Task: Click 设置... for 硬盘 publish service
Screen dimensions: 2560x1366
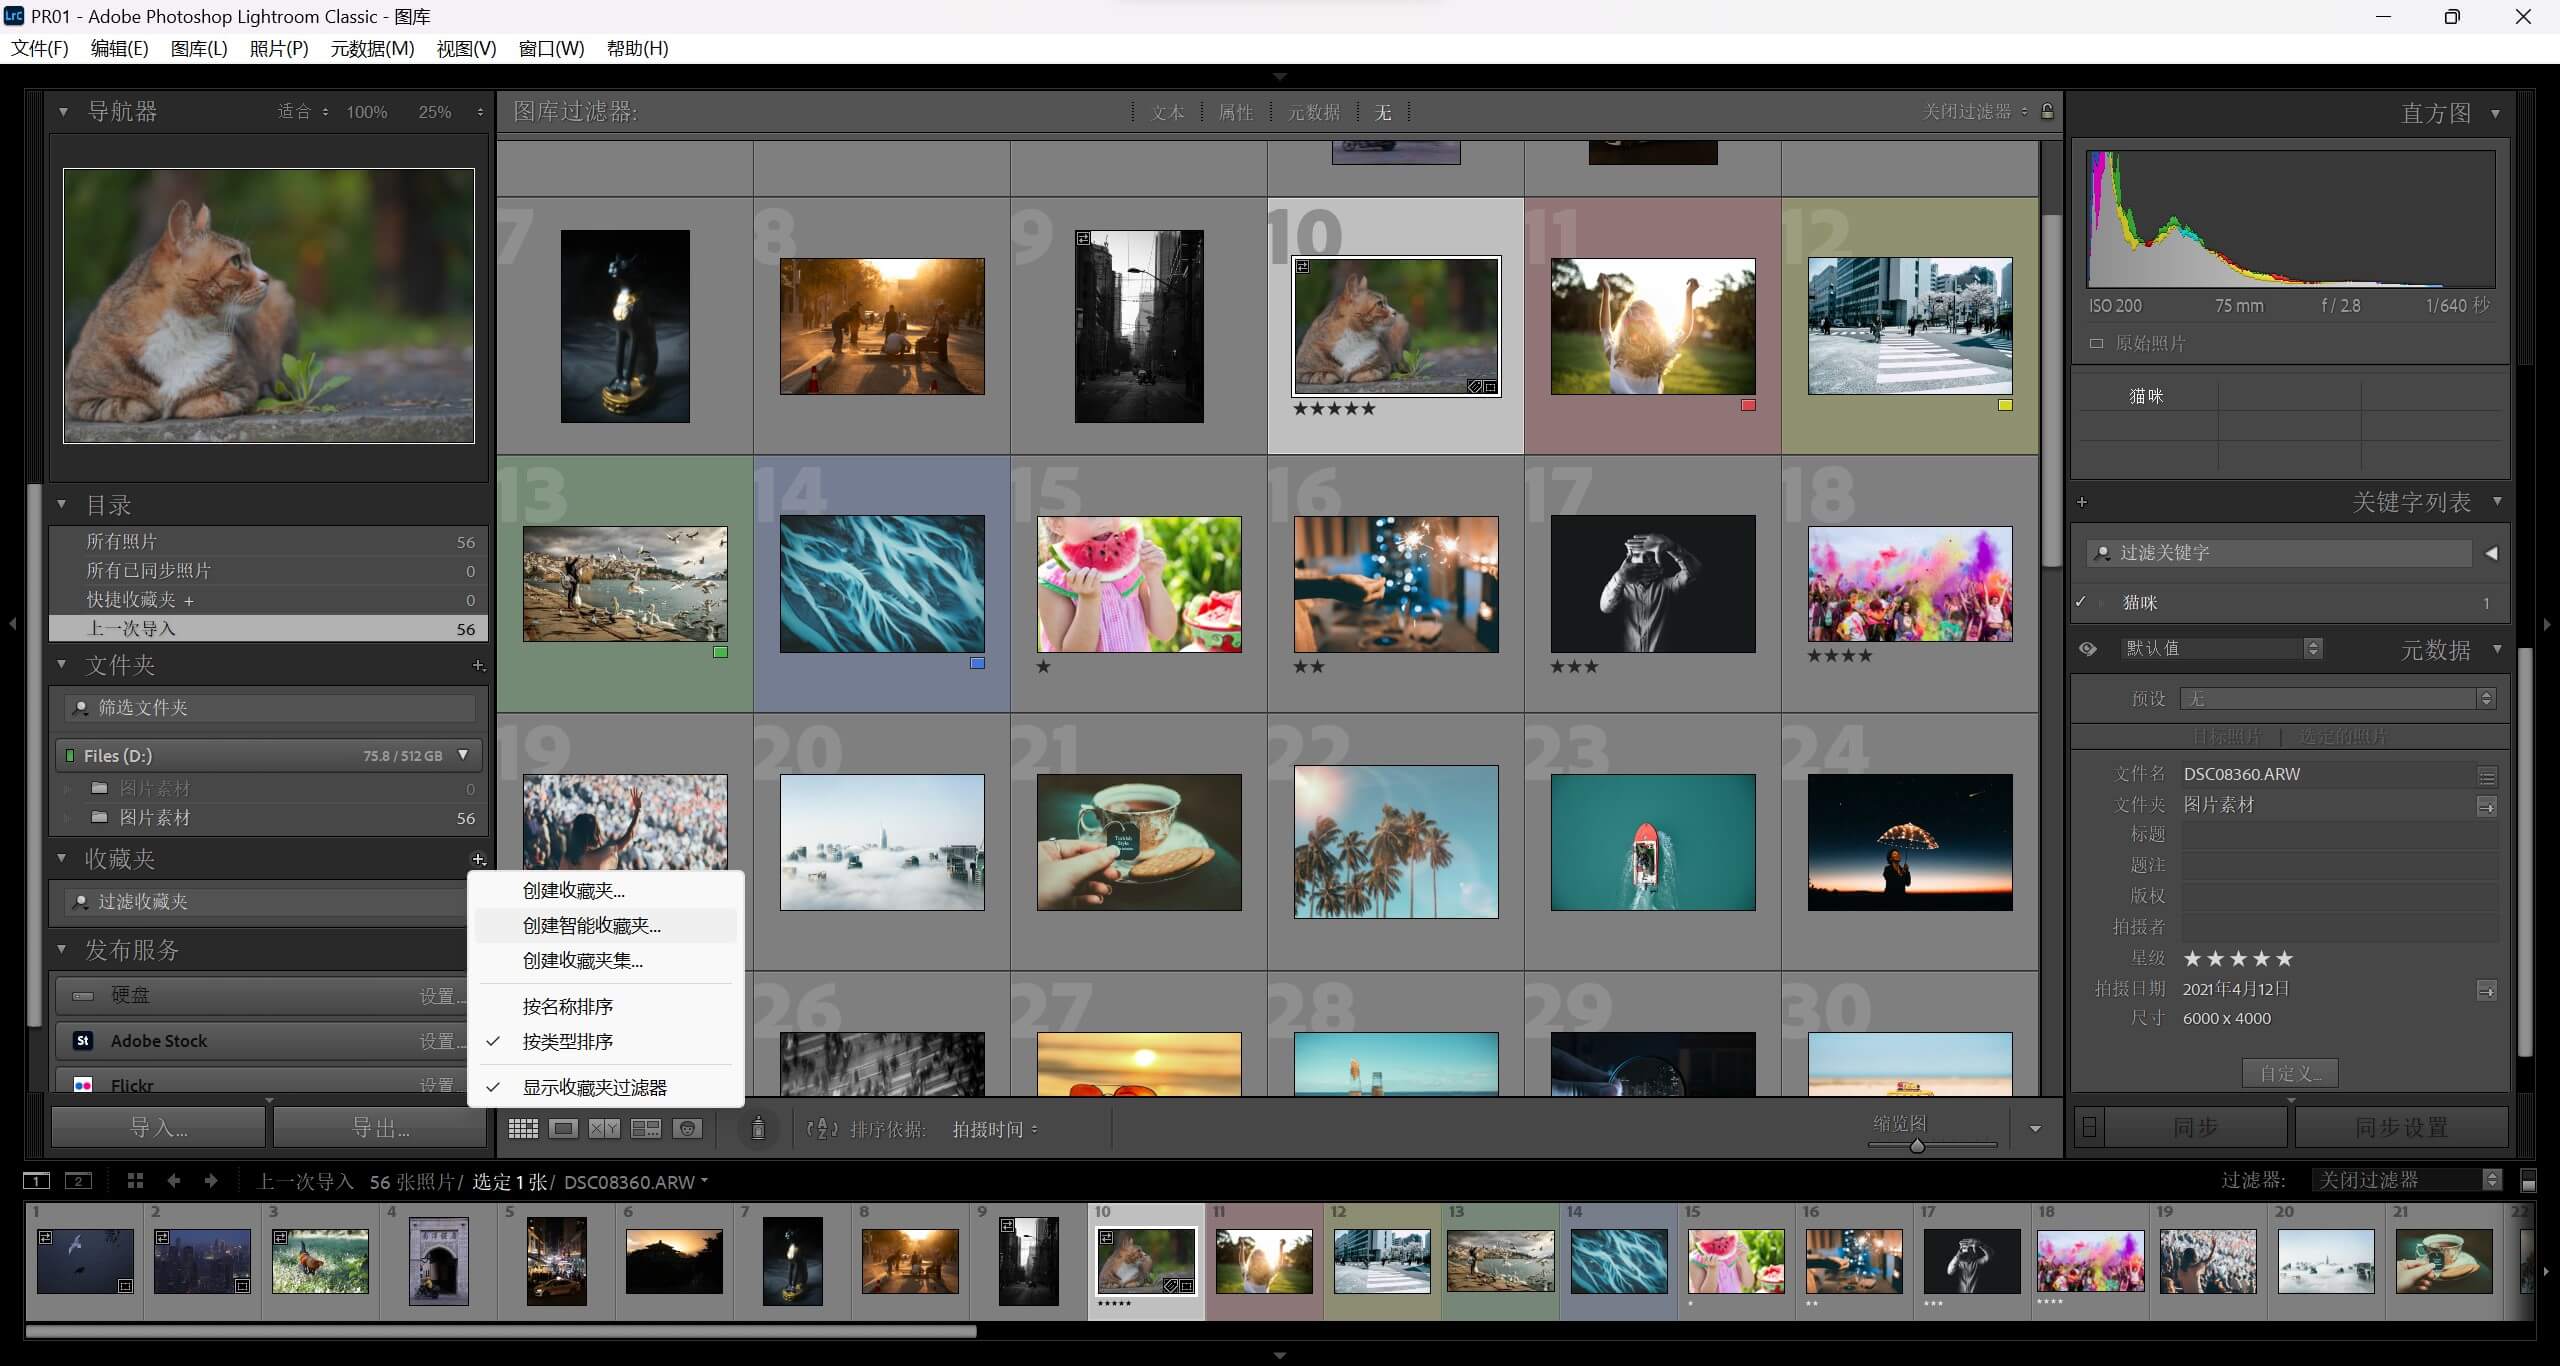Action: tap(442, 996)
